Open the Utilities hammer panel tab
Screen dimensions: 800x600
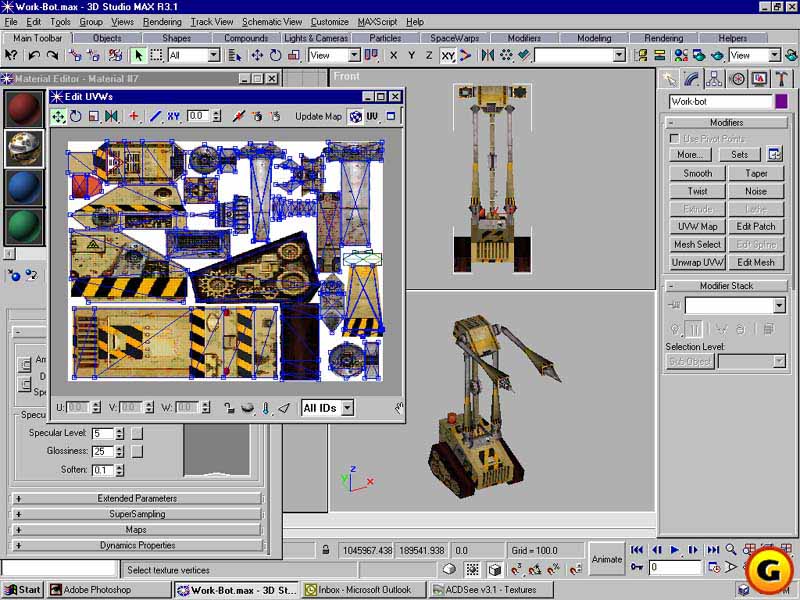pos(781,79)
